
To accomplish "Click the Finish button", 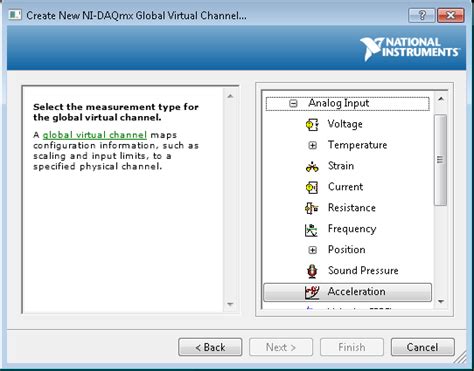I will pyautogui.click(x=352, y=347).
